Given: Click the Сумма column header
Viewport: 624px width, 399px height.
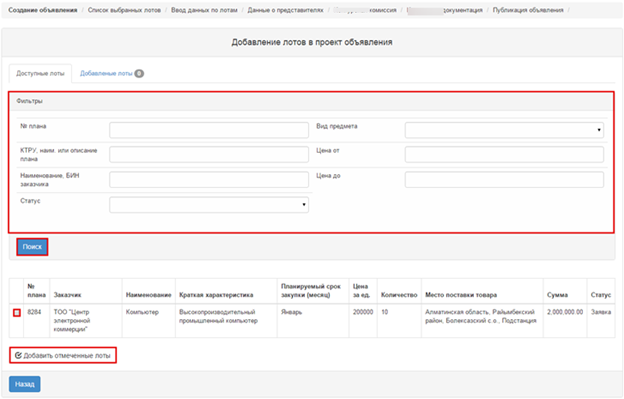Looking at the screenshot, I should point(565,291).
